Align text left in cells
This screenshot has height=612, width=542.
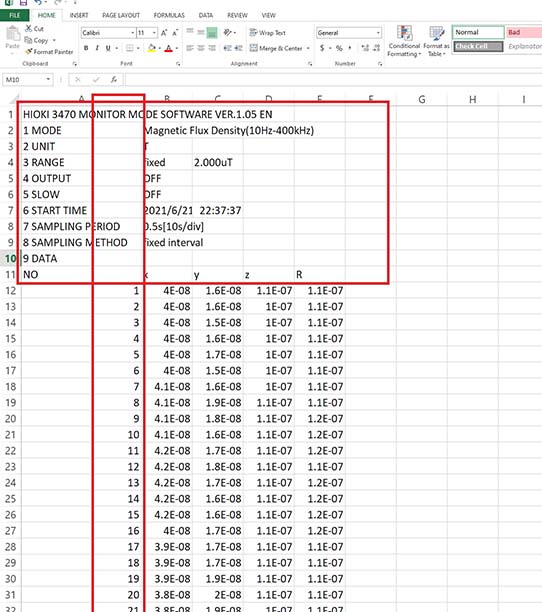tap(190, 48)
